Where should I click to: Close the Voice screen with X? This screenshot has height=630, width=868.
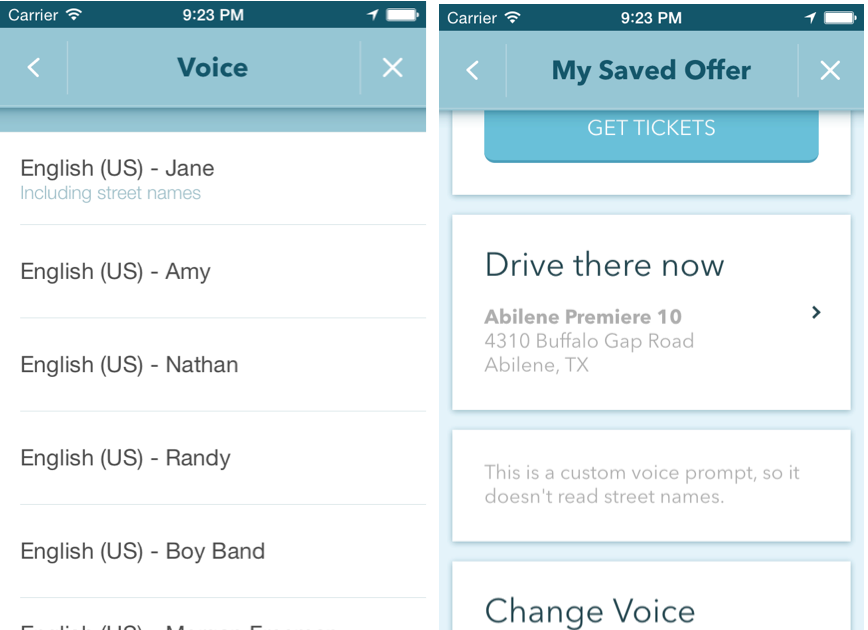(392, 68)
